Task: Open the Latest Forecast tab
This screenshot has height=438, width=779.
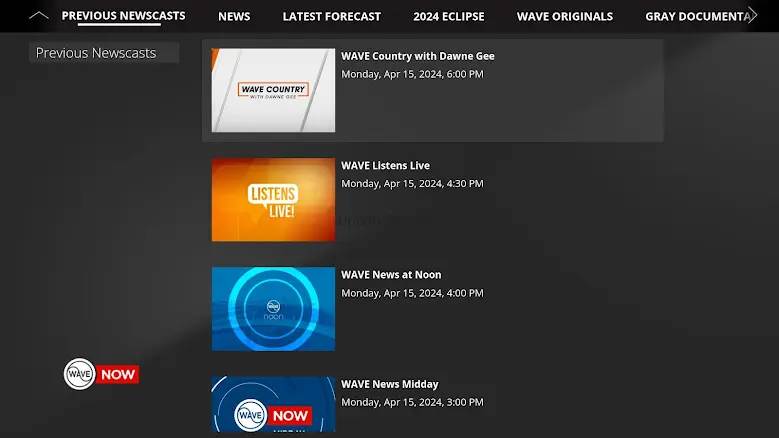Action: click(331, 16)
